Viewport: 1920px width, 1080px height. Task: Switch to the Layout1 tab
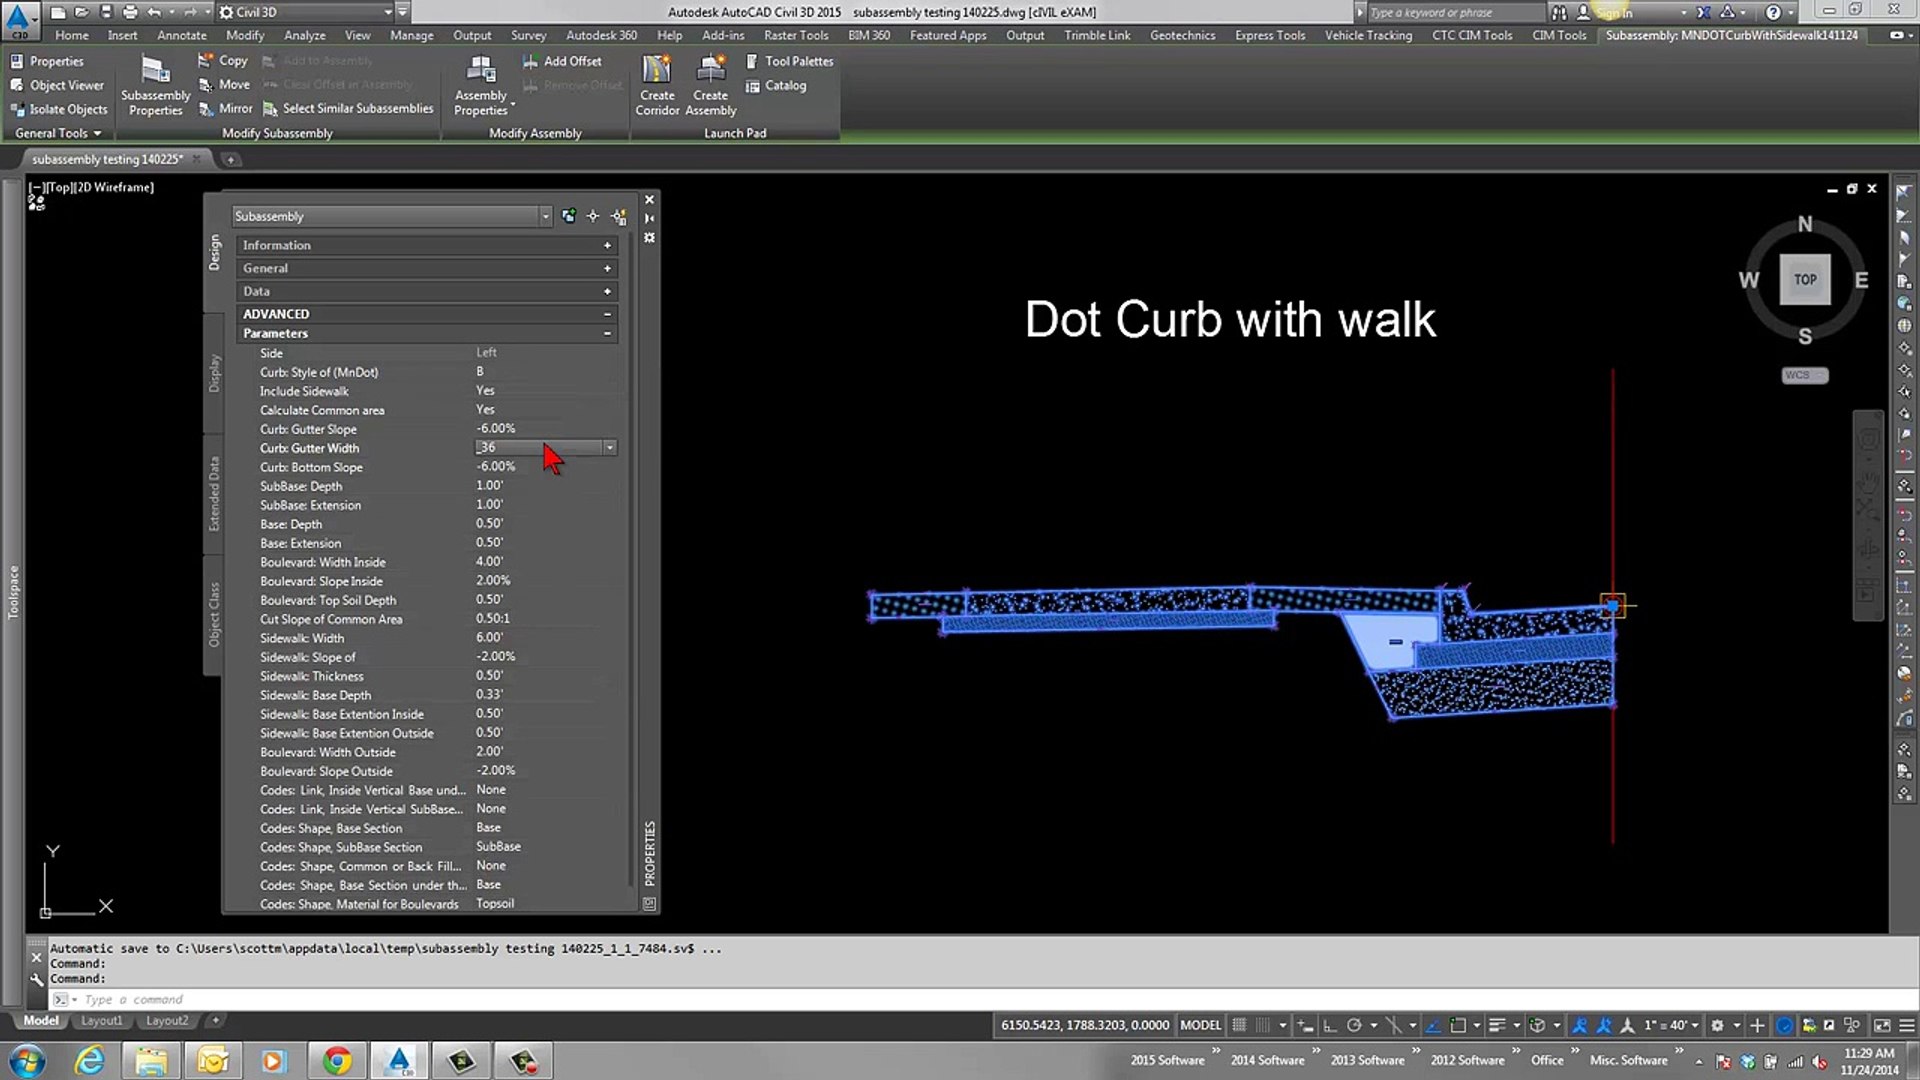pos(101,1021)
